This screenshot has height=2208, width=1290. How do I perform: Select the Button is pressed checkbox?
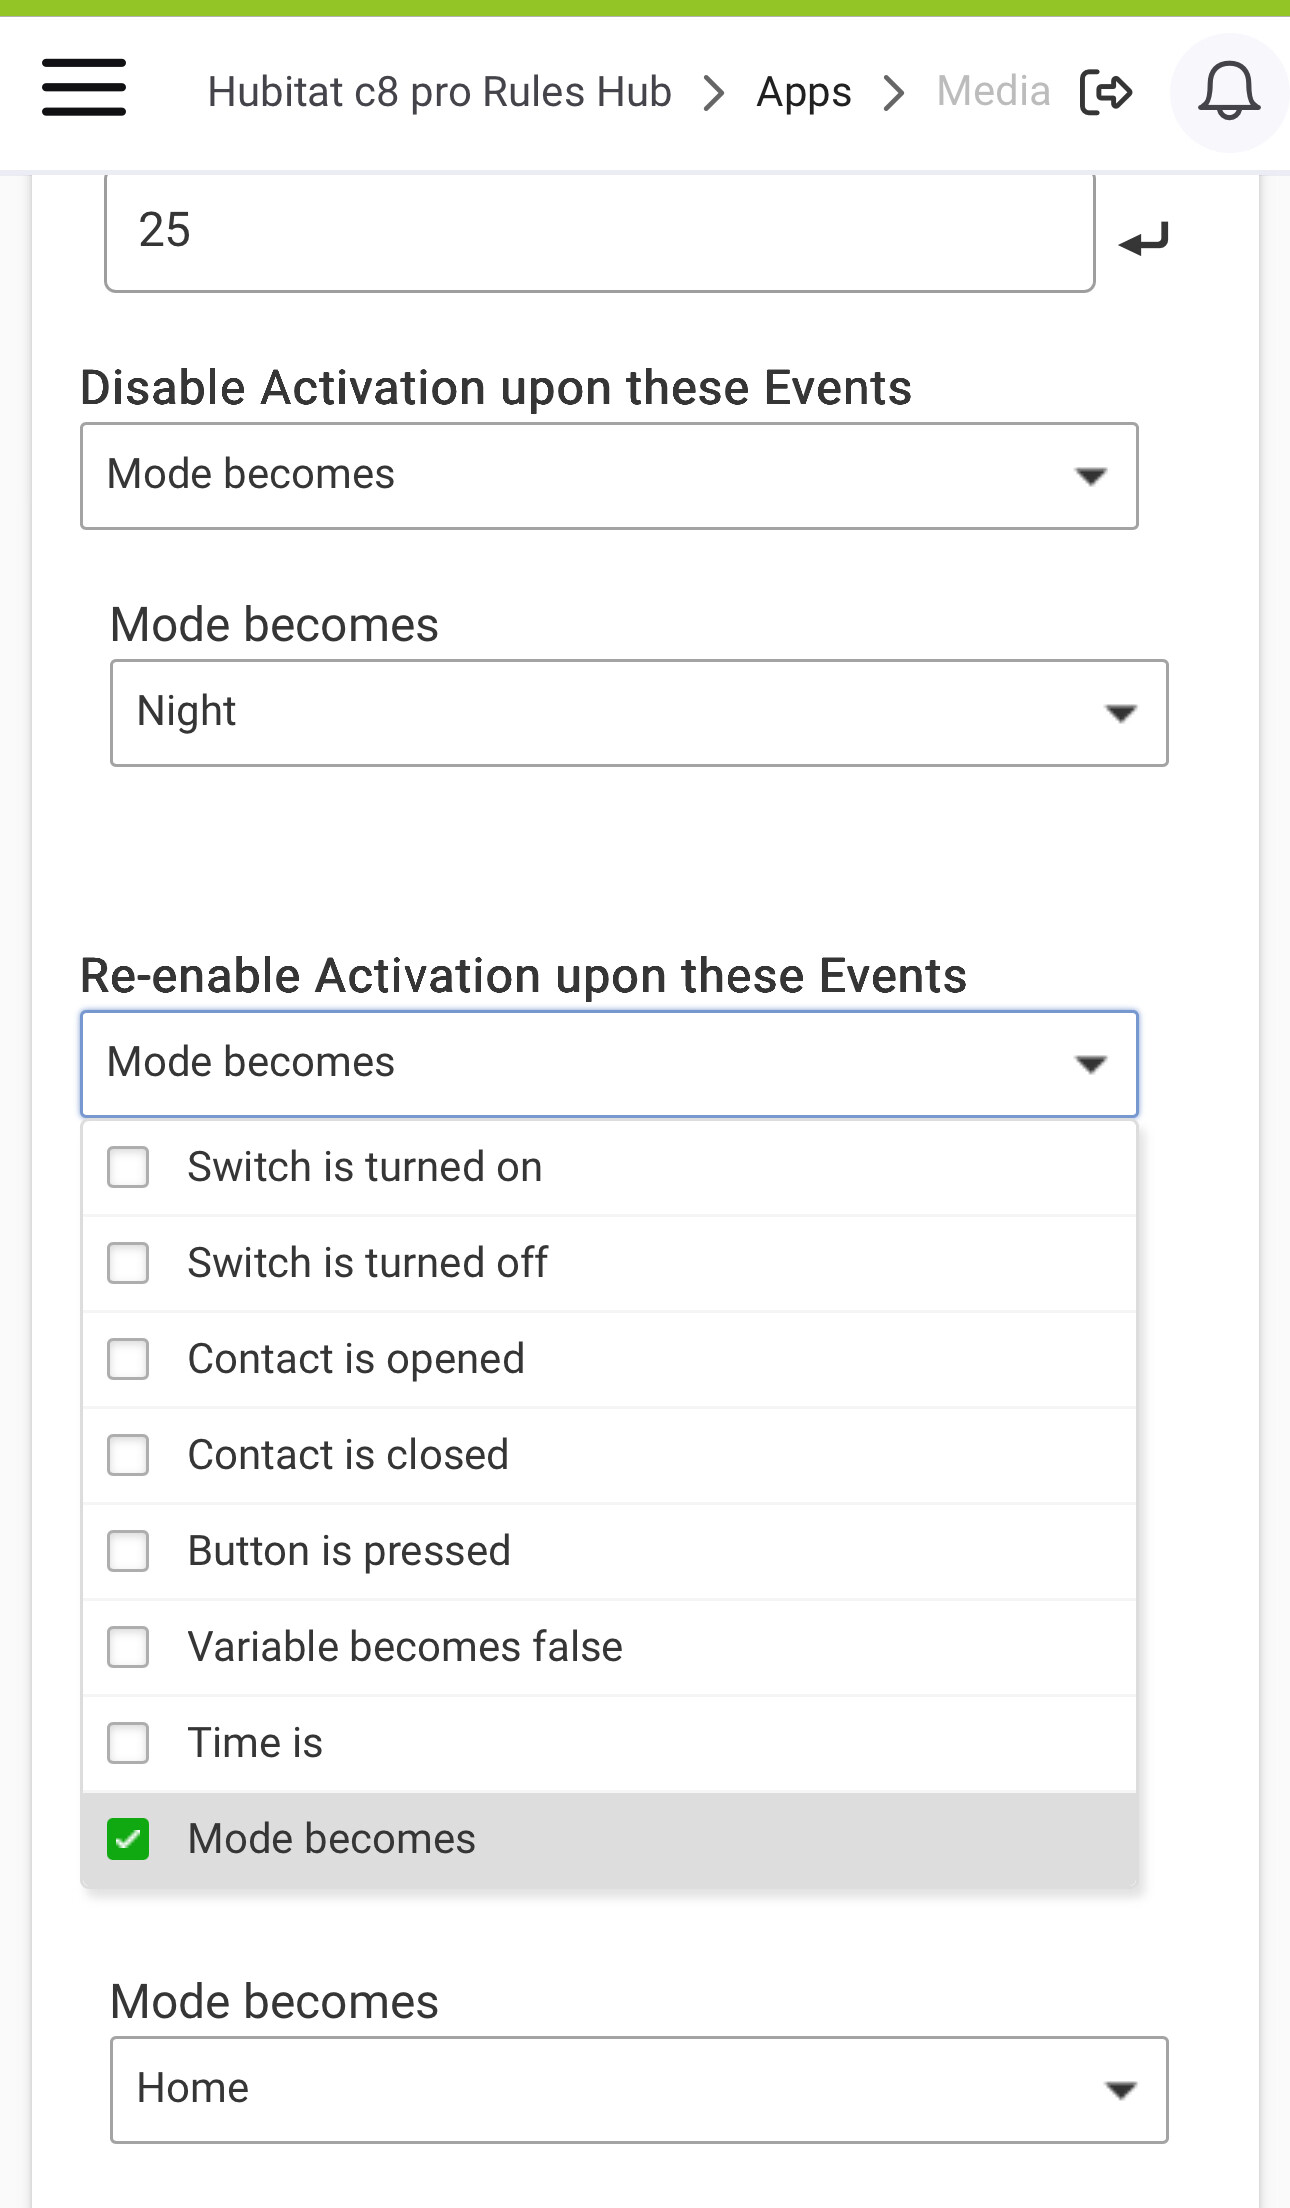pos(129,1551)
